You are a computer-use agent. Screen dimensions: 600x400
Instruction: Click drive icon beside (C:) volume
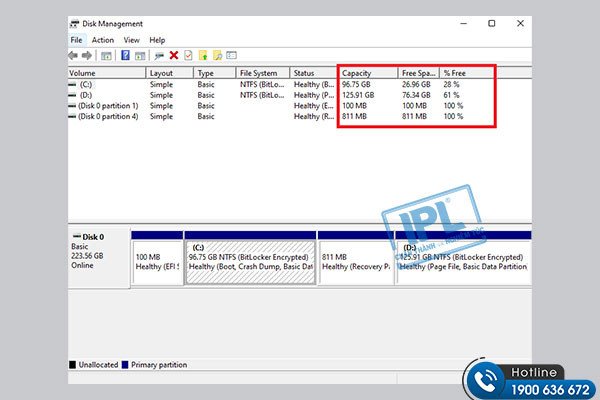(72, 85)
